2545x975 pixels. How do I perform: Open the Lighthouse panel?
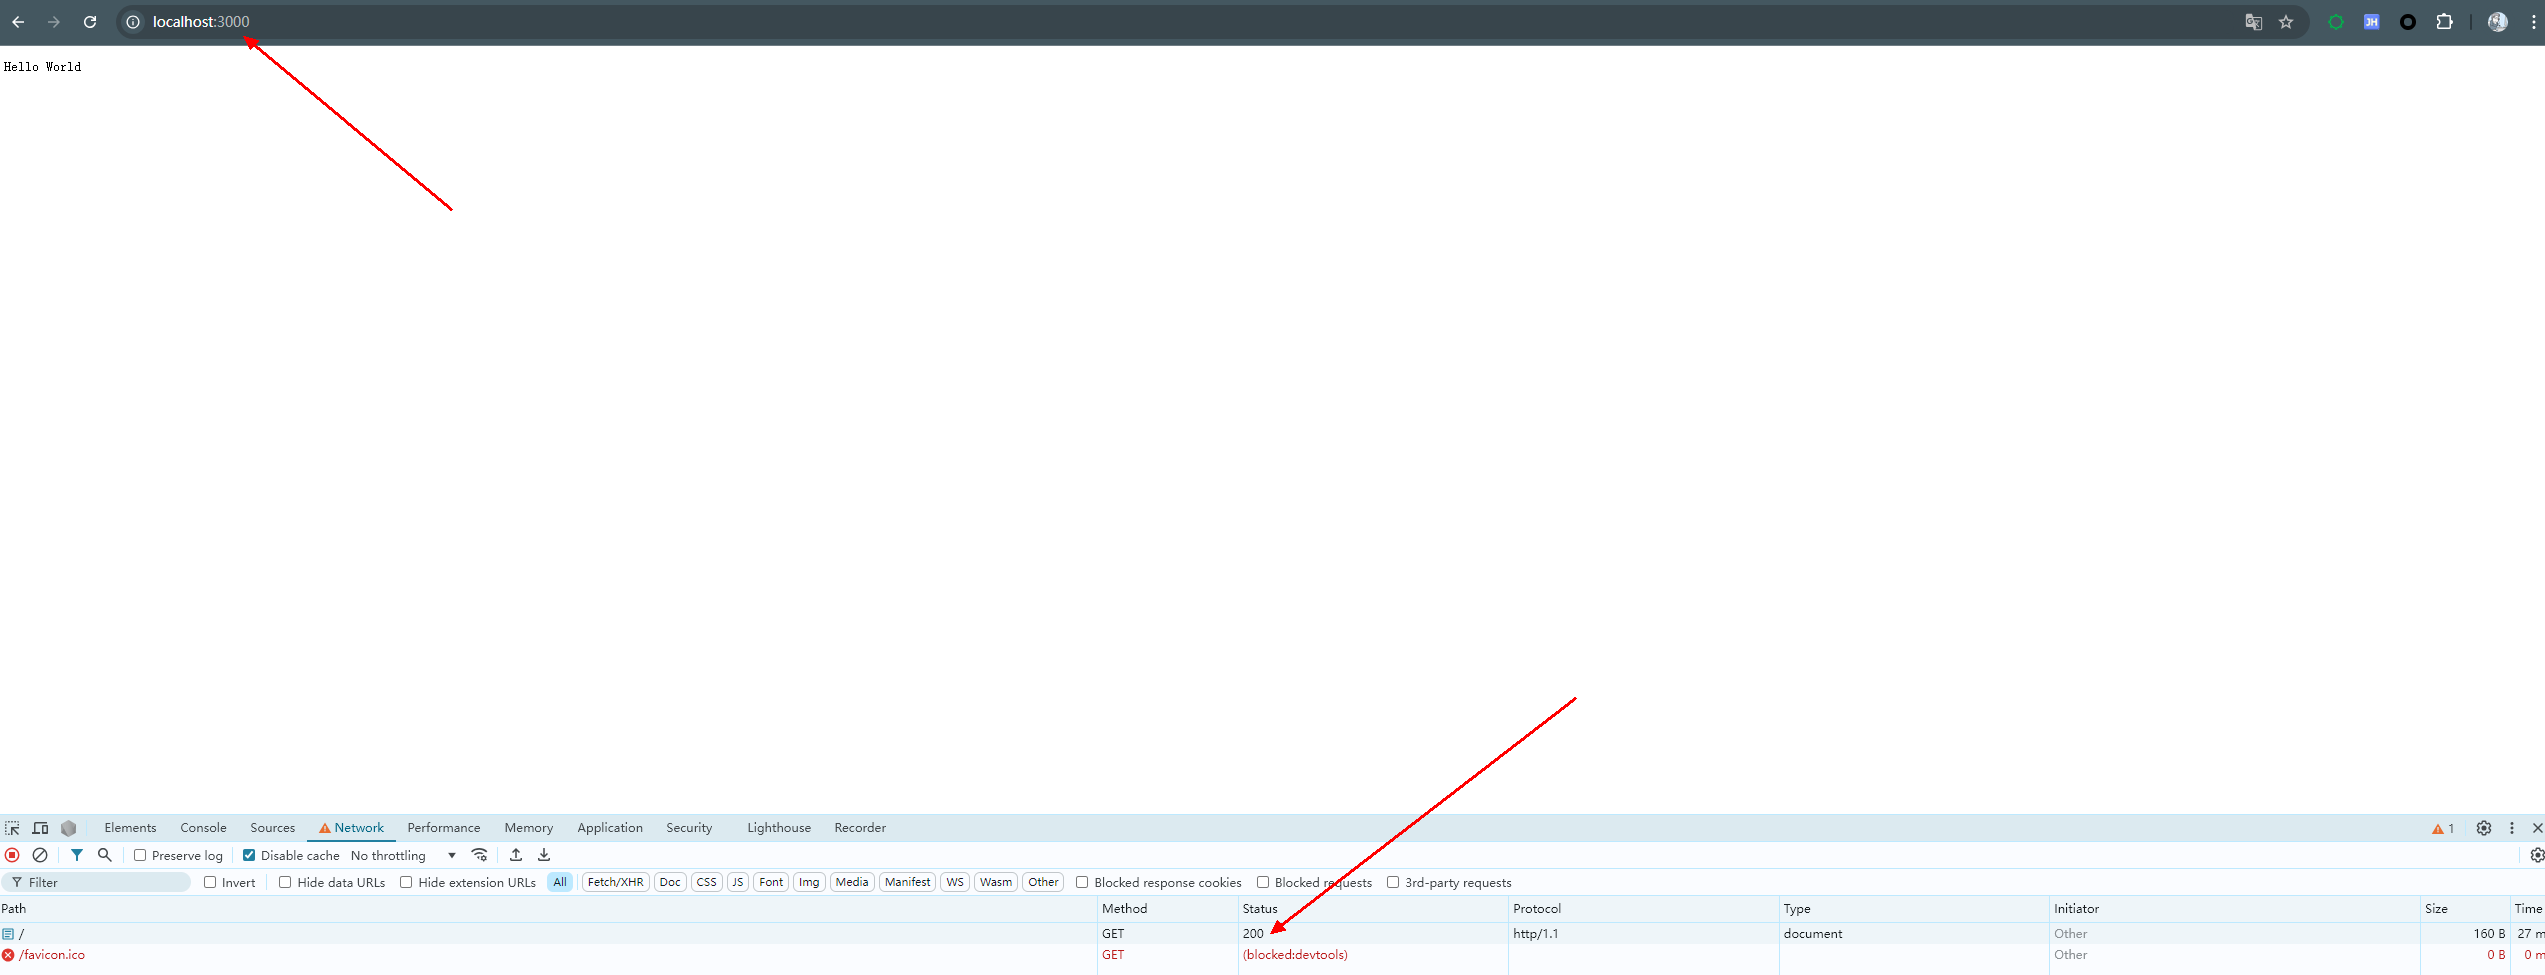pos(778,827)
